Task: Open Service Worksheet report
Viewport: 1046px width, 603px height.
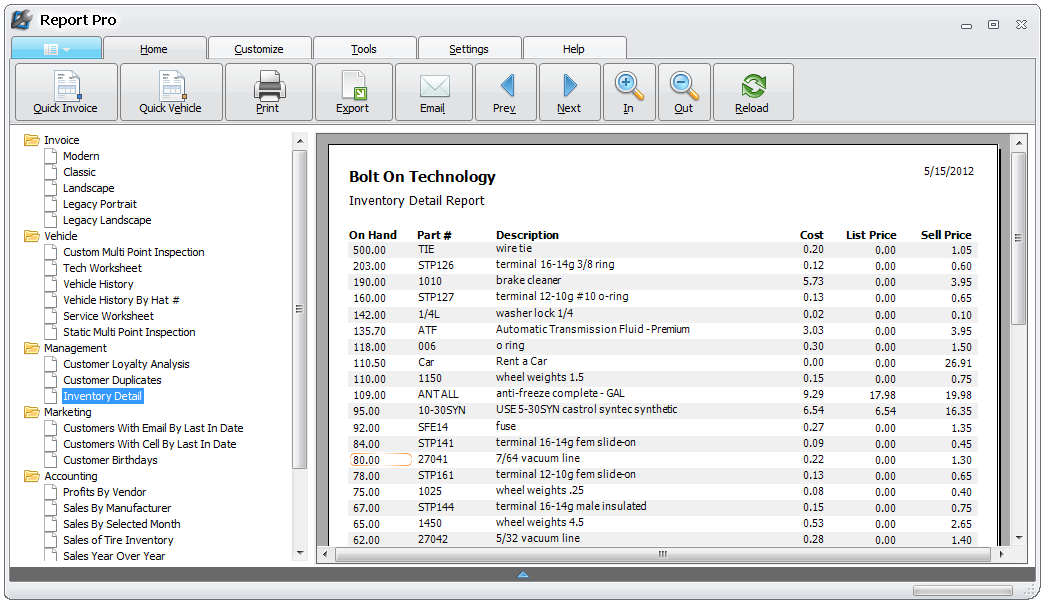Action: [109, 316]
